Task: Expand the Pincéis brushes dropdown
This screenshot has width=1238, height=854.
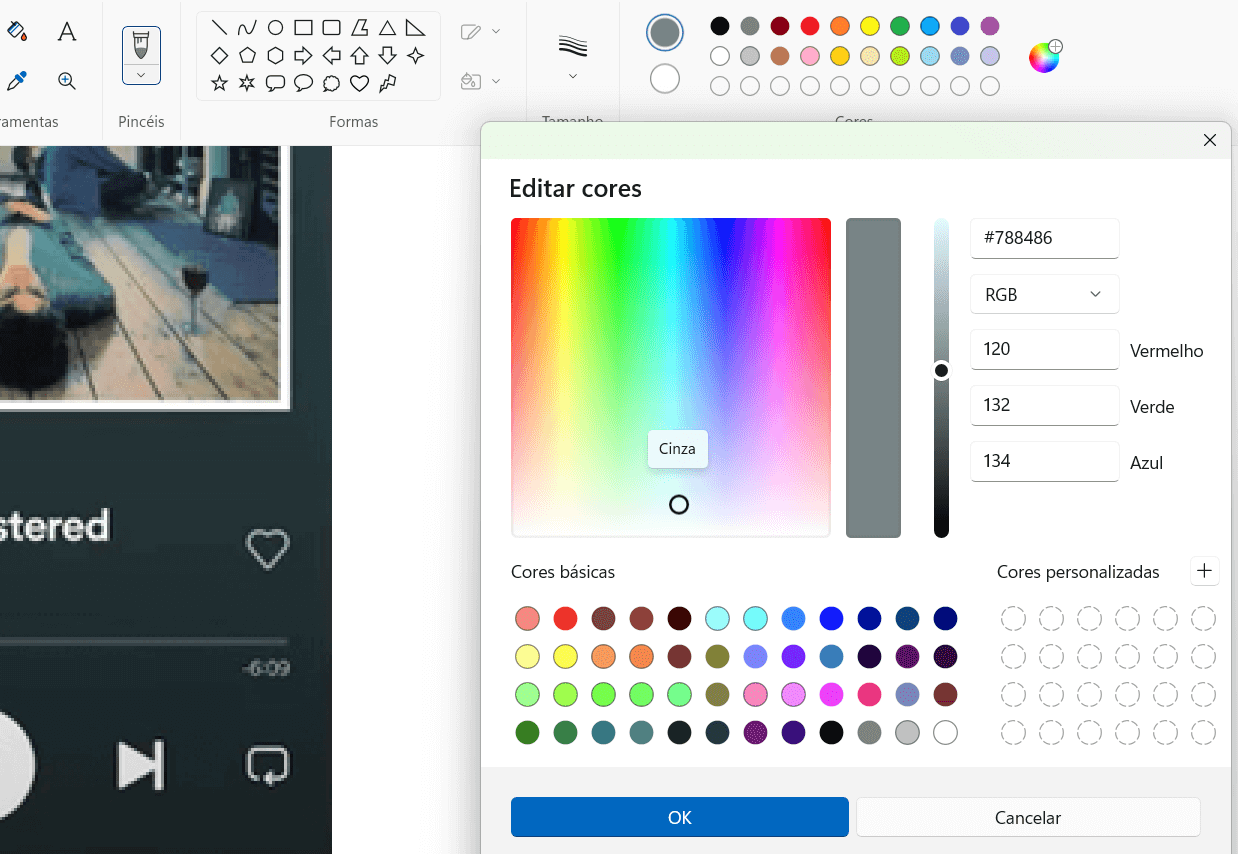Action: [141, 75]
